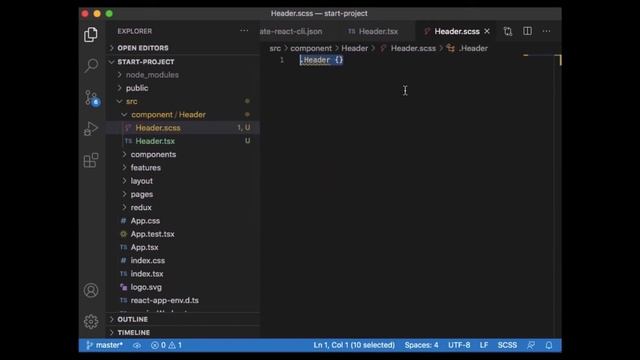Open editor More Actions ellipsis menu
This screenshot has height=360, width=640.
547,31
